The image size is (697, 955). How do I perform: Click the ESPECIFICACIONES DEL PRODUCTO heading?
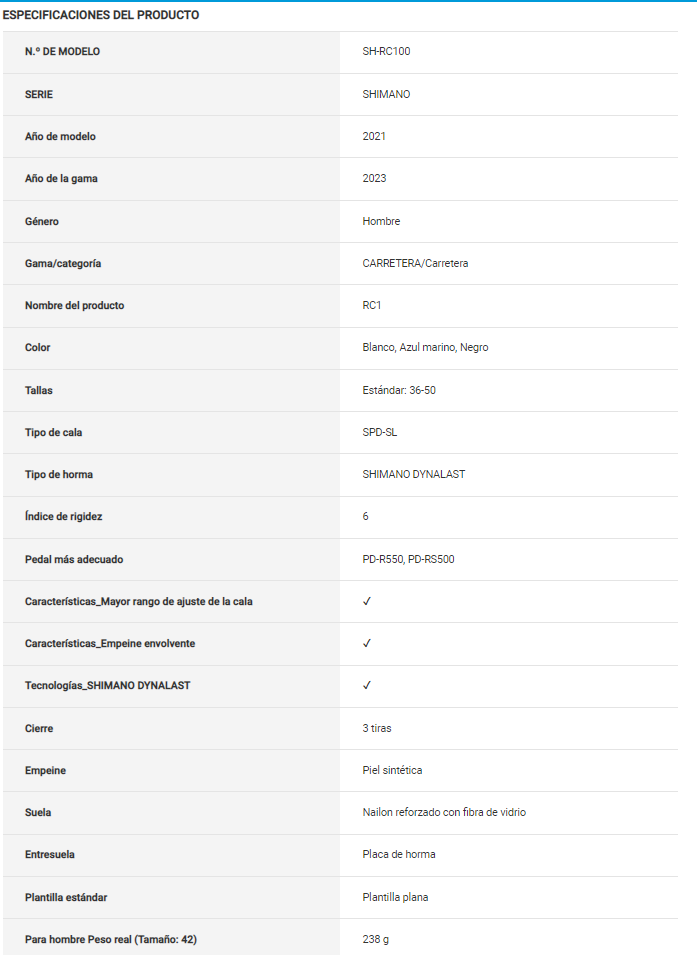[x=101, y=15]
